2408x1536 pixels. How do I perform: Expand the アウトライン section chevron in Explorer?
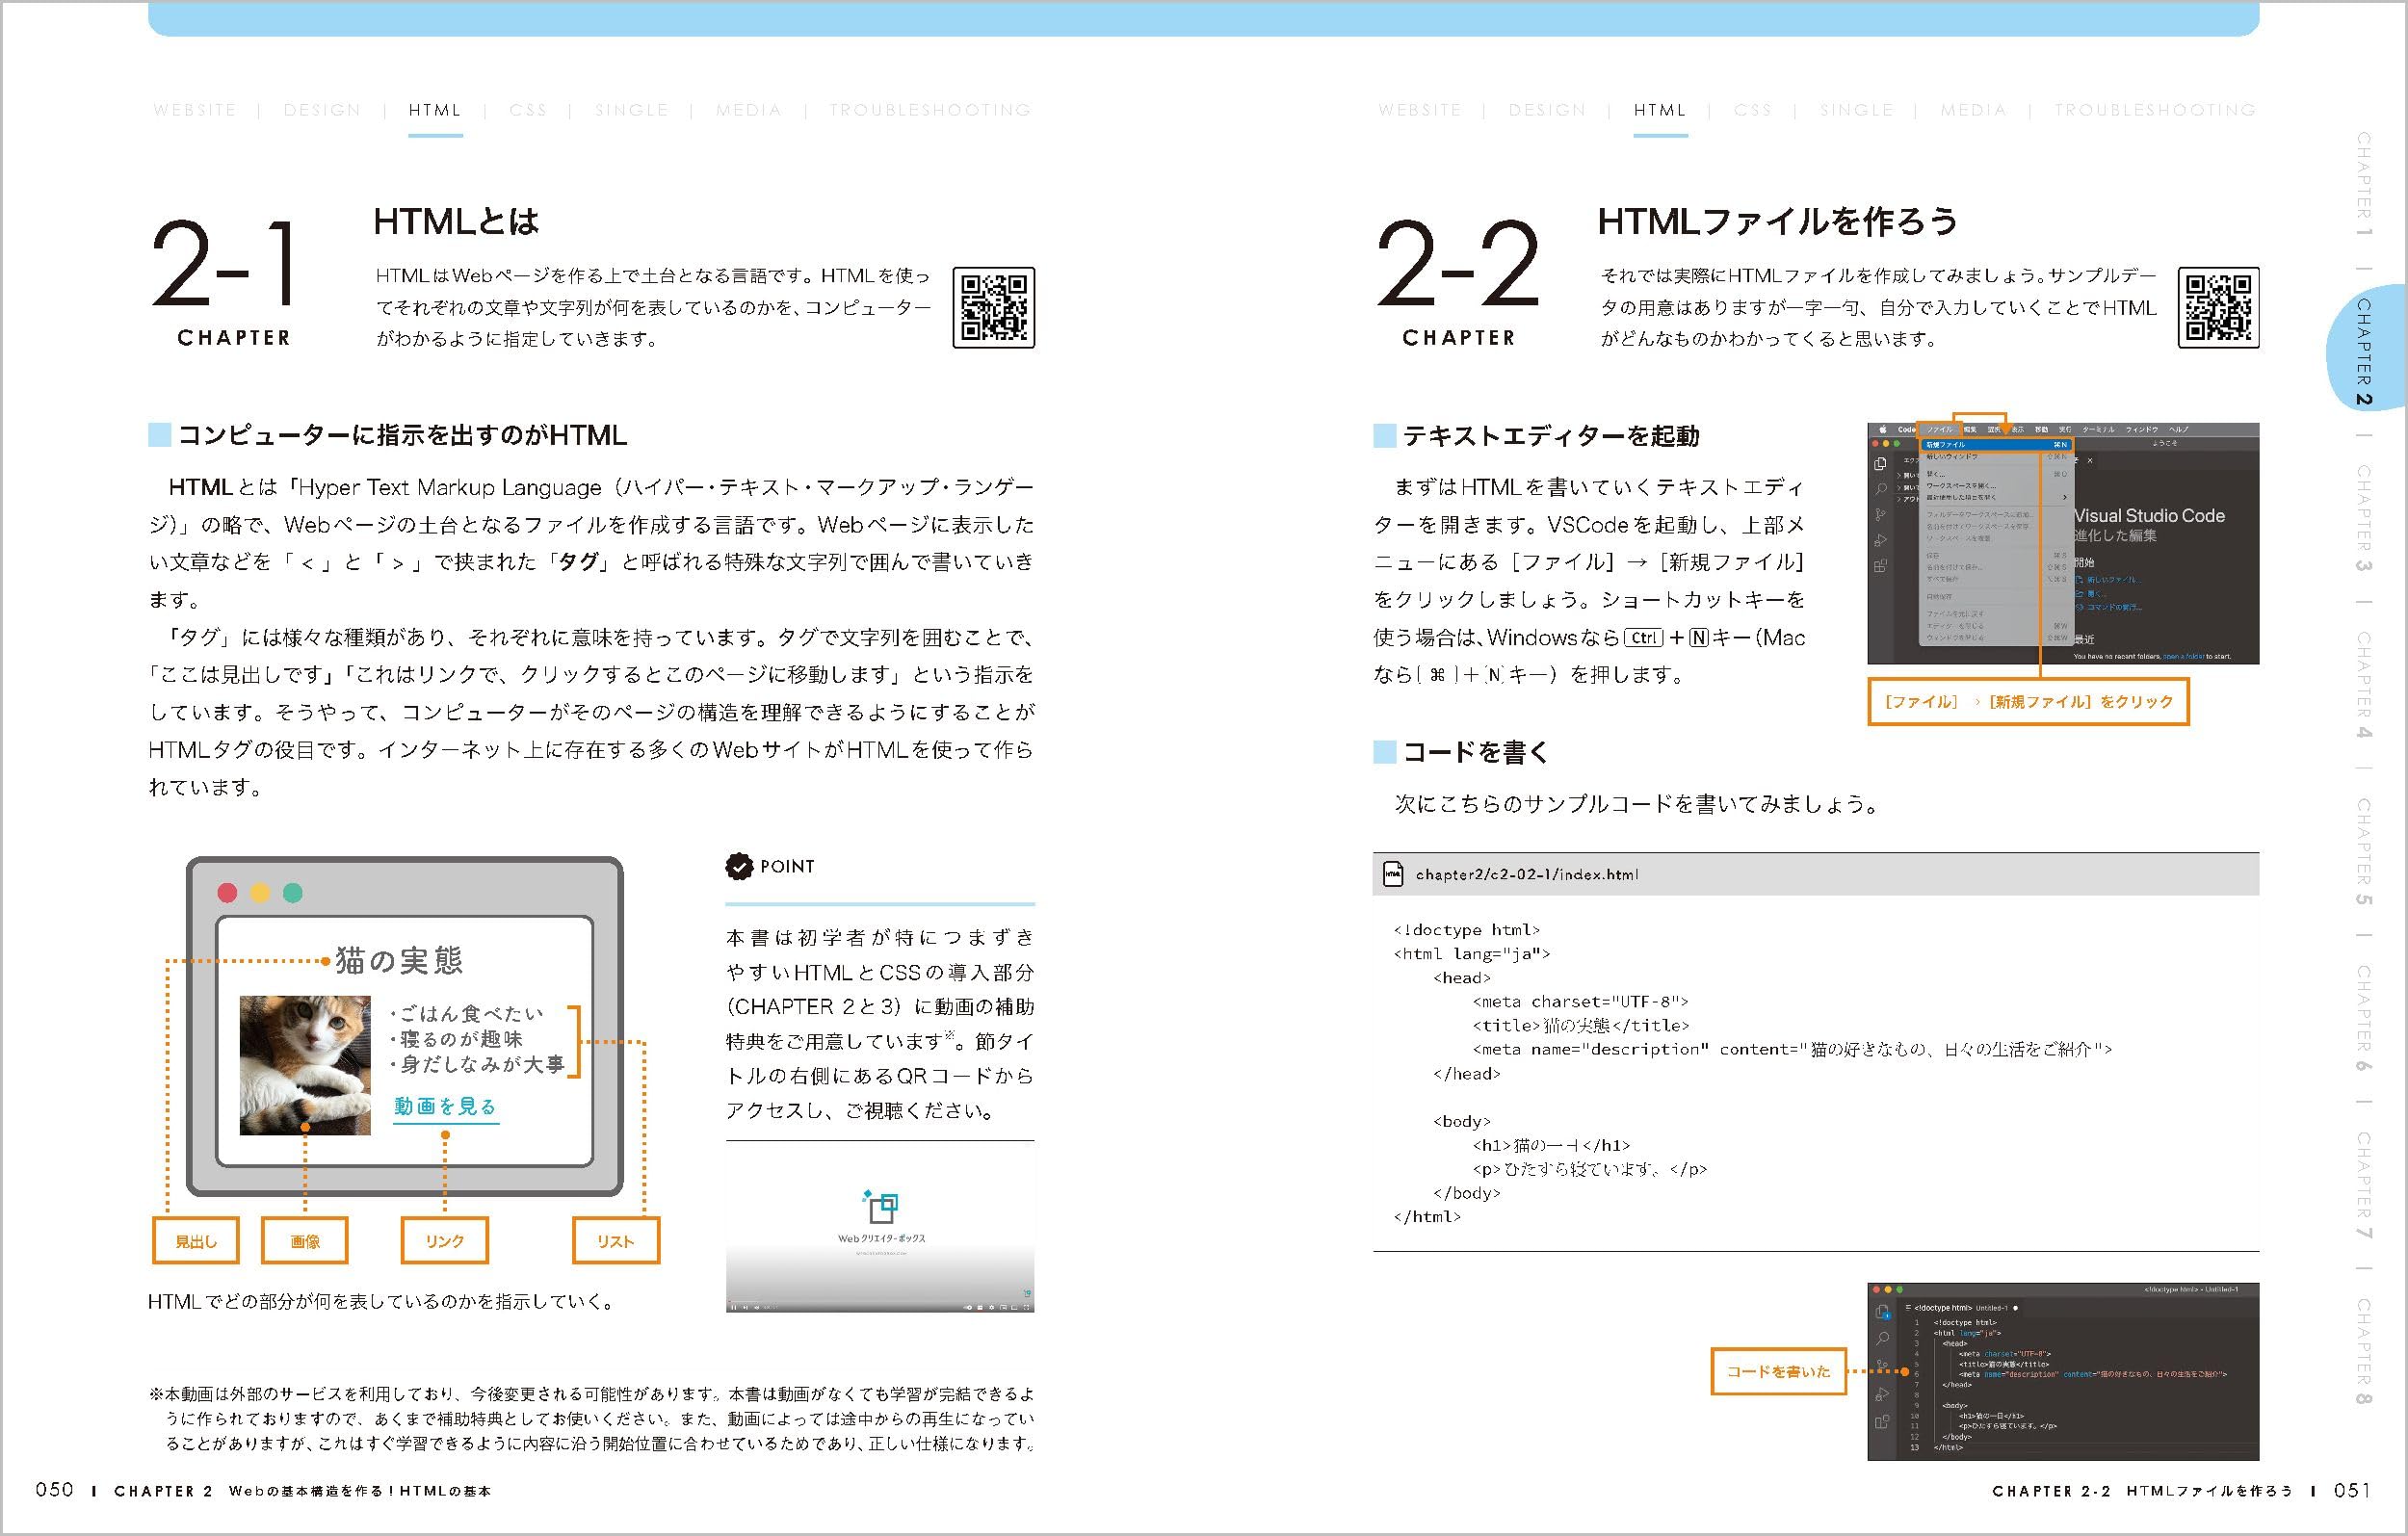click(1899, 500)
